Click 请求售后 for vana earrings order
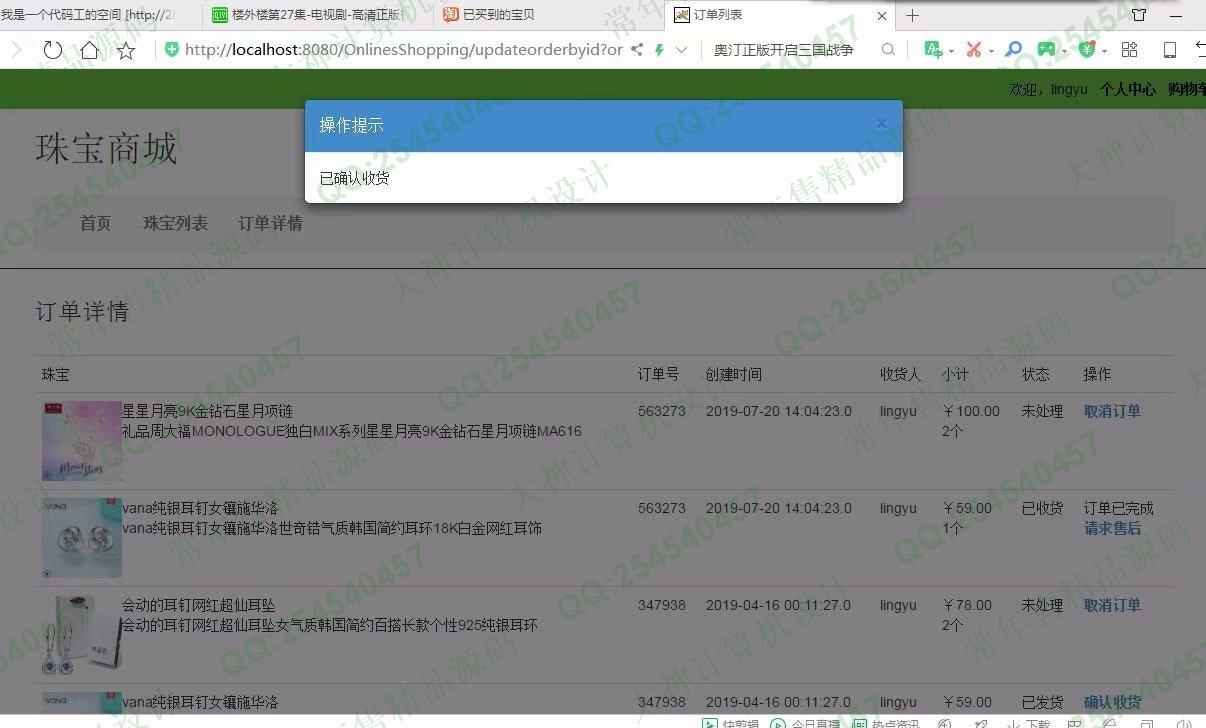1206x728 pixels. click(x=1112, y=528)
